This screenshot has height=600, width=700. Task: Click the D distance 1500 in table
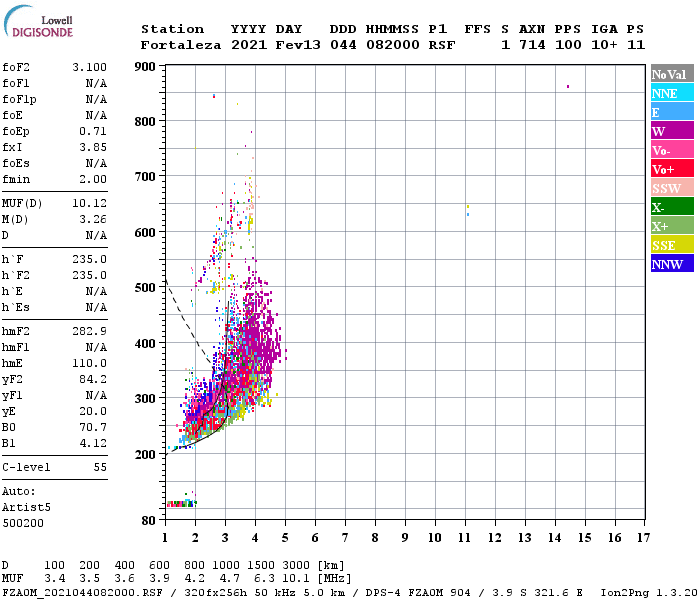click(x=261, y=565)
